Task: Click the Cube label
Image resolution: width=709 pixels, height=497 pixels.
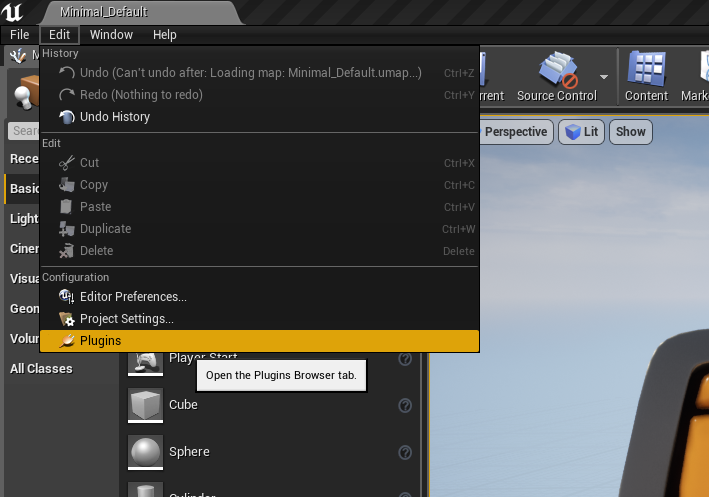Action: pyautogui.click(x=183, y=405)
